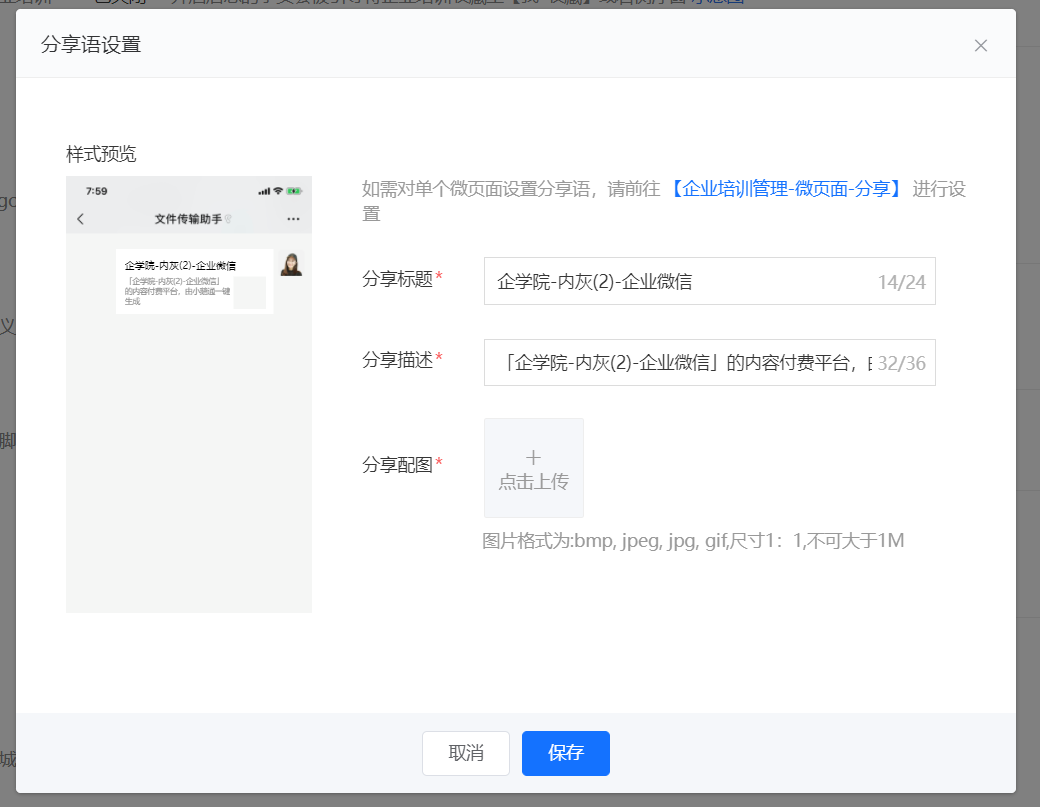The width and height of the screenshot is (1040, 807).
Task: Click the 14/24 character counter
Action: [901, 282]
